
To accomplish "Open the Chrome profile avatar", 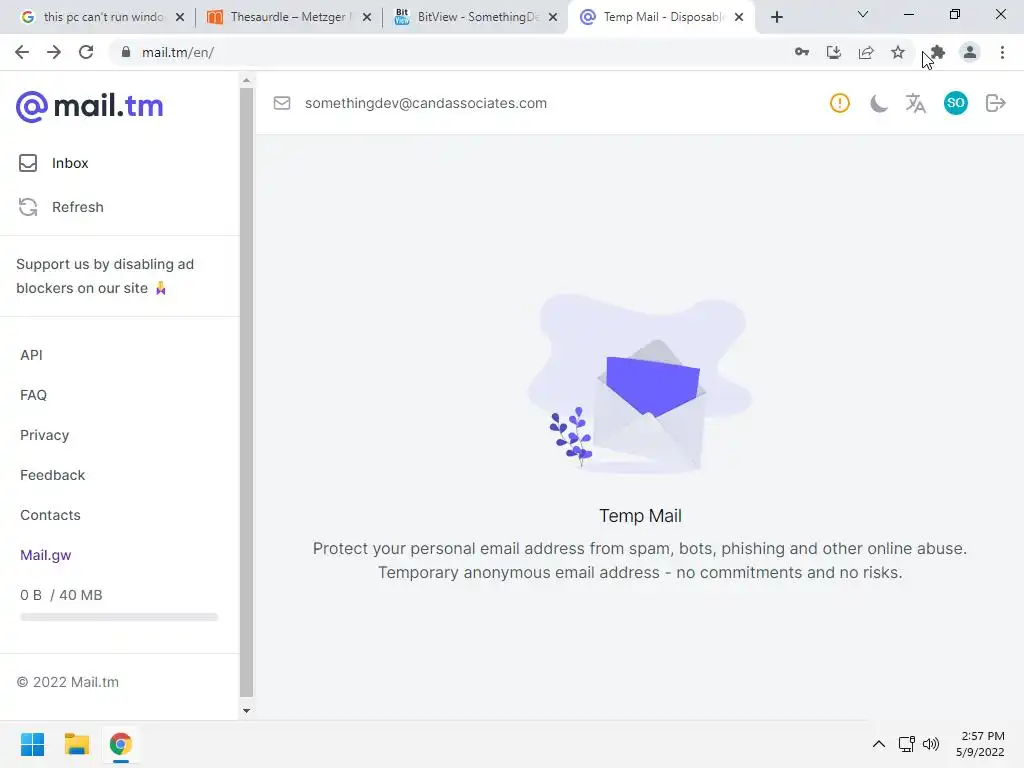I will [970, 52].
